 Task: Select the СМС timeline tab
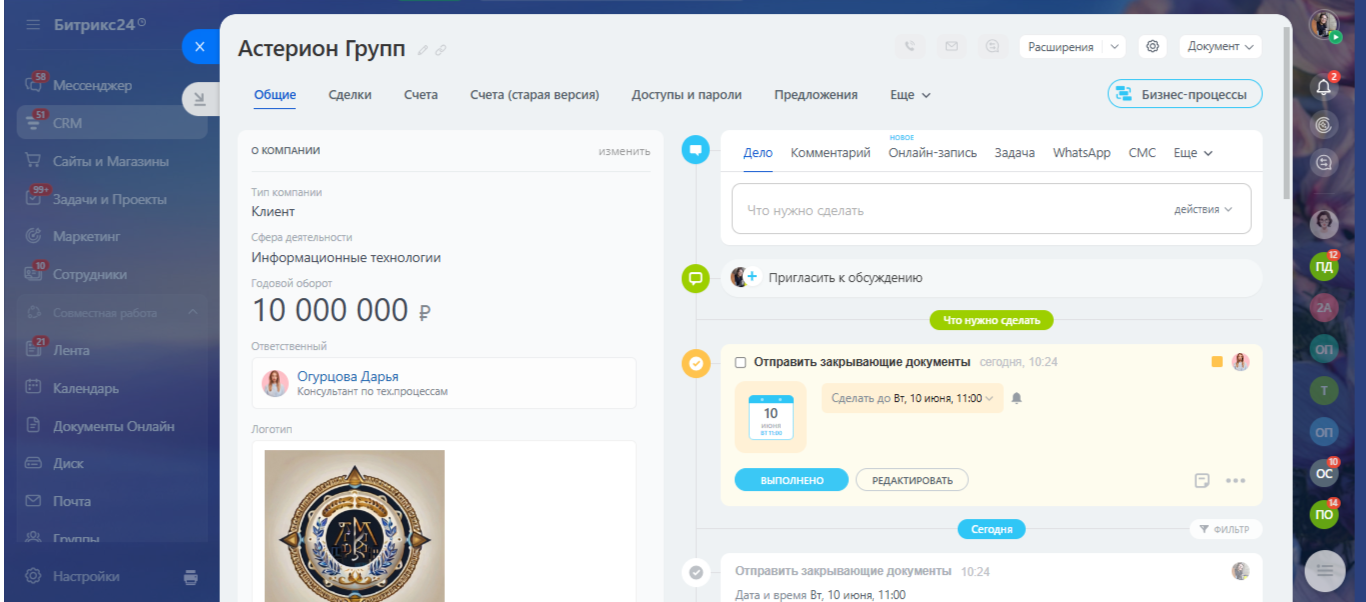(1142, 153)
